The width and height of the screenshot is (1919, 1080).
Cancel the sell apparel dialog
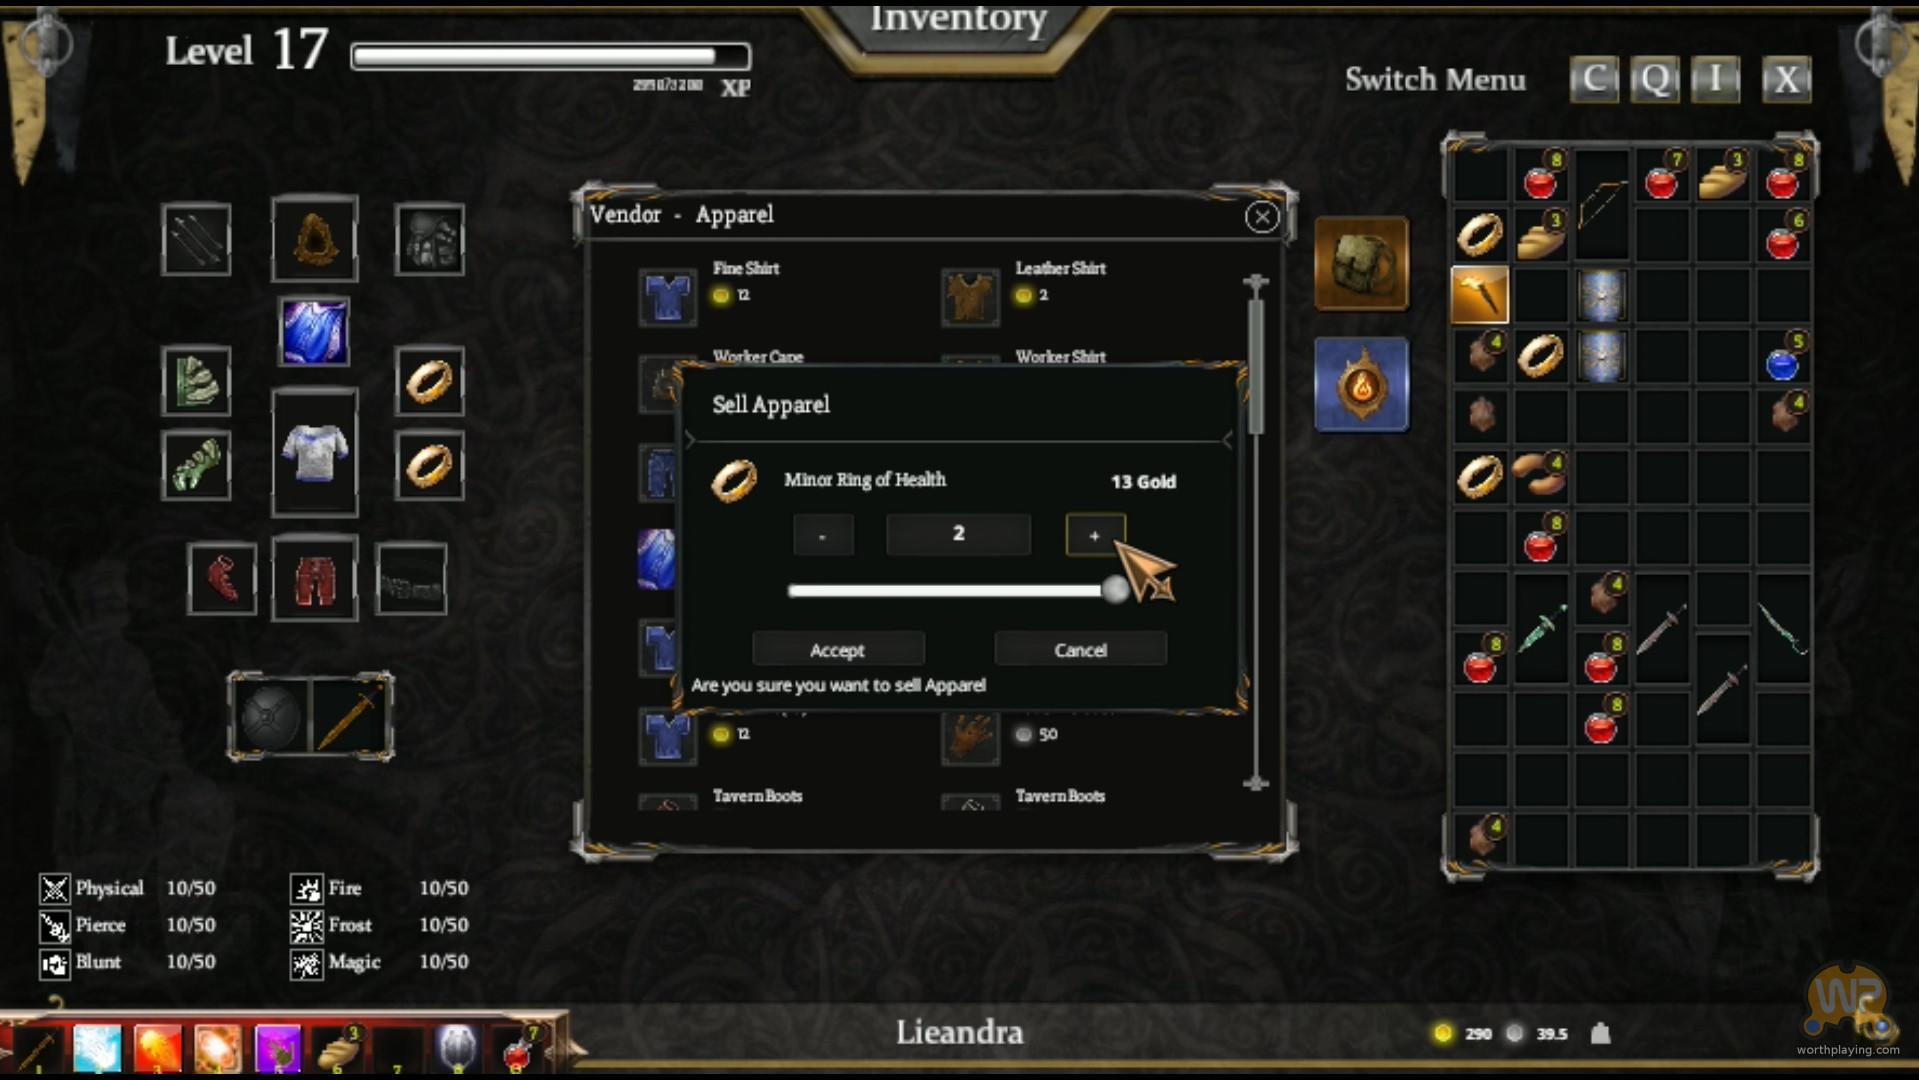(x=1080, y=650)
